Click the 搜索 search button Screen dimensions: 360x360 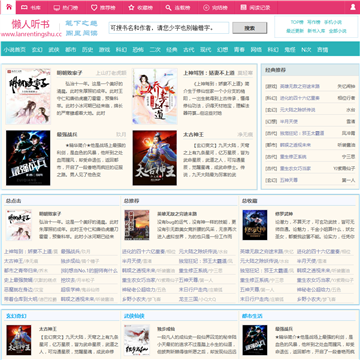tap(249, 28)
